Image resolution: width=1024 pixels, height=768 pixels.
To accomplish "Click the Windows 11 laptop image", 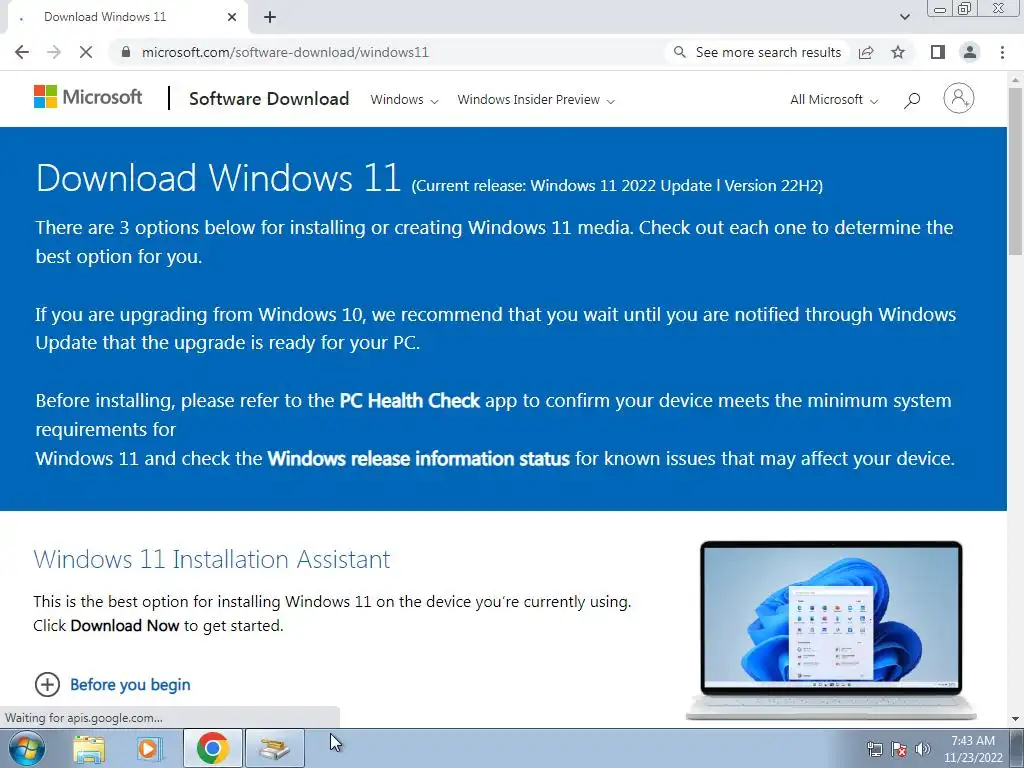I will [x=831, y=630].
